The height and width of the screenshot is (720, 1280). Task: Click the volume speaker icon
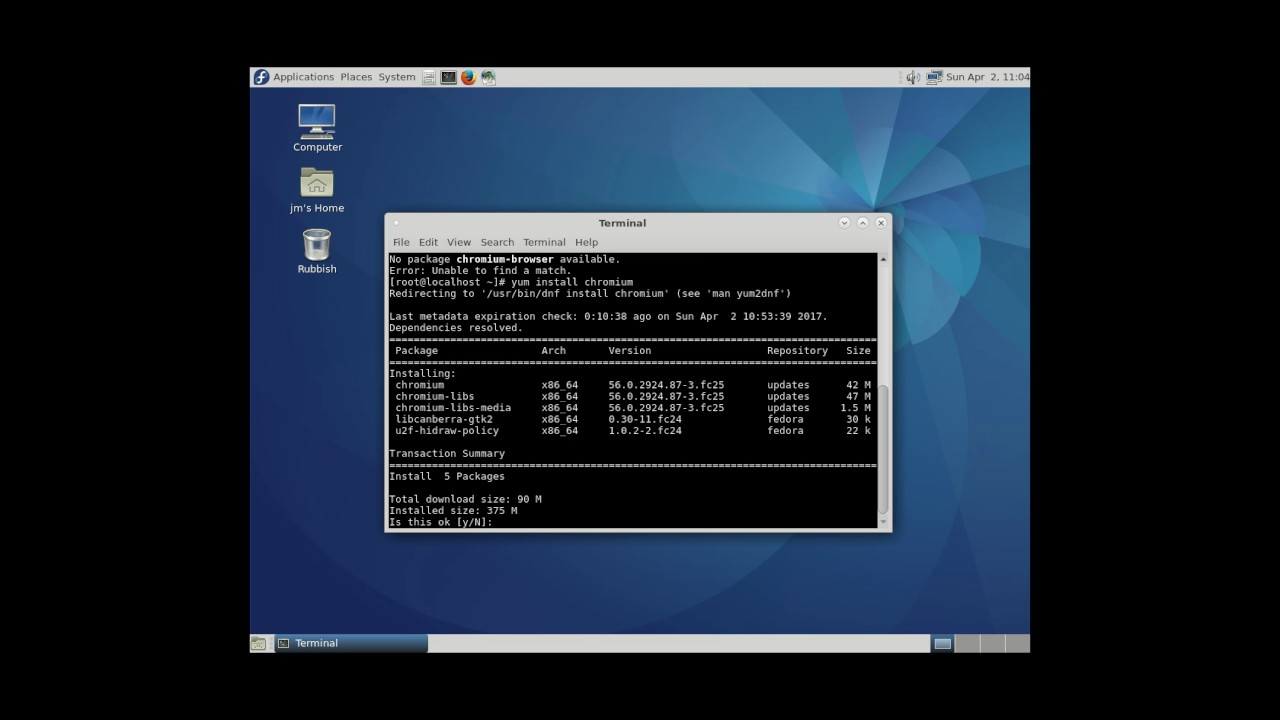tap(912, 77)
